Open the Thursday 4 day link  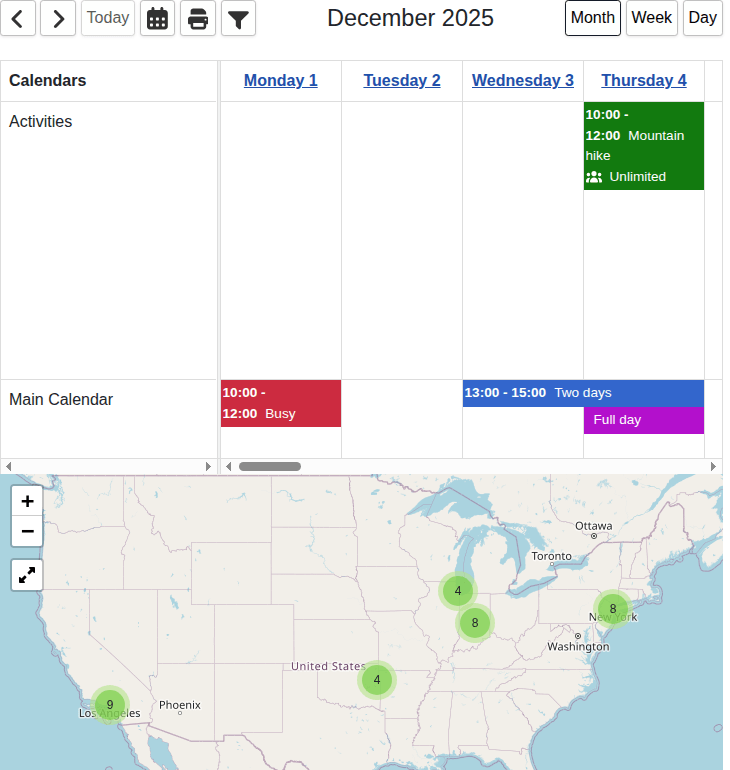[644, 81]
